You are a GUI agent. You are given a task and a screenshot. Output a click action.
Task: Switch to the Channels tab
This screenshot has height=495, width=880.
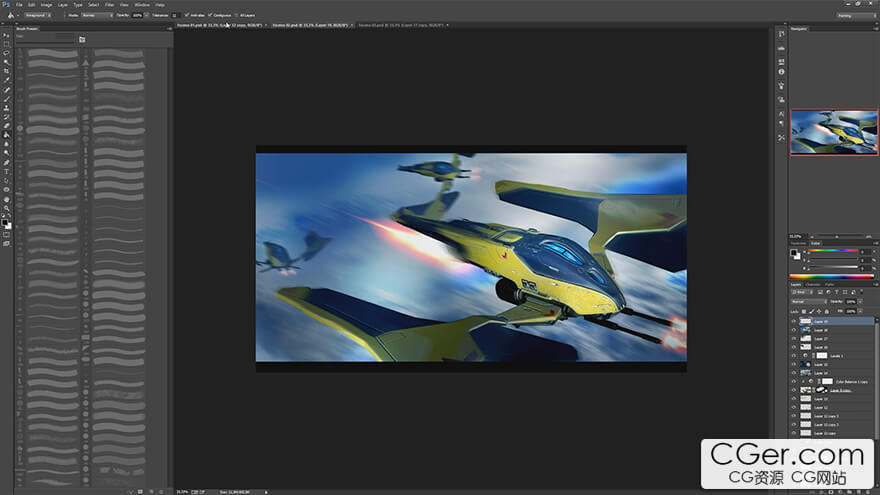(x=813, y=285)
